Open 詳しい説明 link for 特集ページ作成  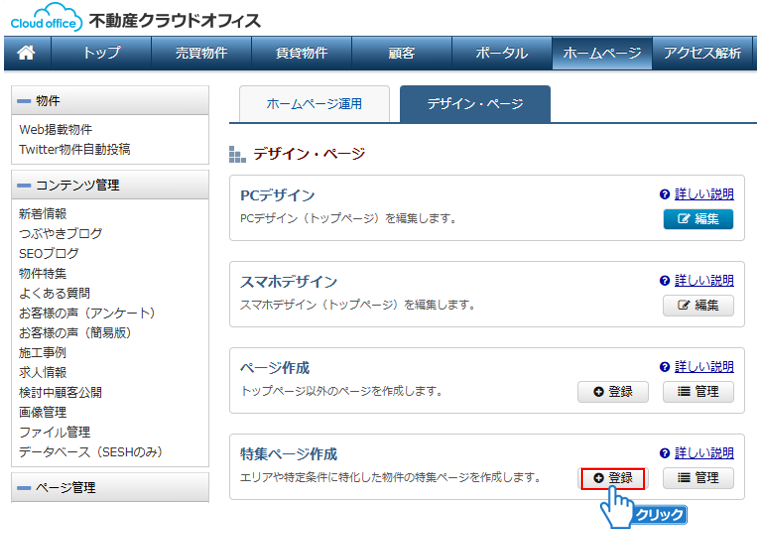pos(704,453)
